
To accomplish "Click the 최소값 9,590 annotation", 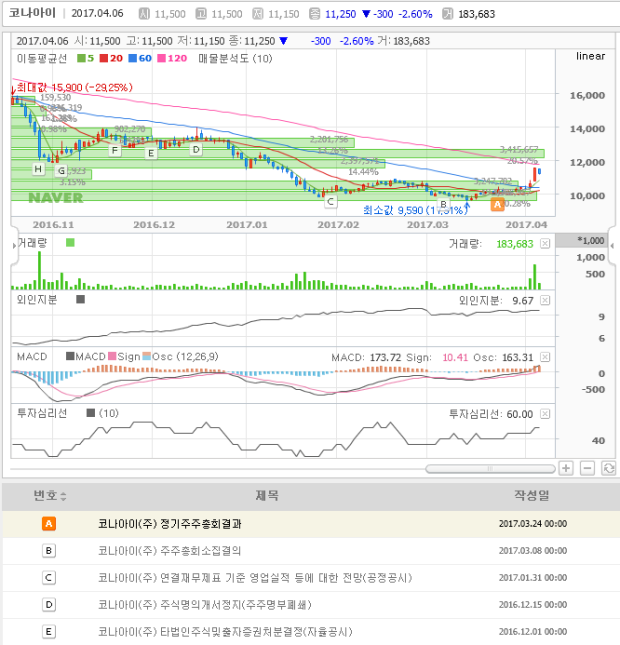I will pos(415,210).
